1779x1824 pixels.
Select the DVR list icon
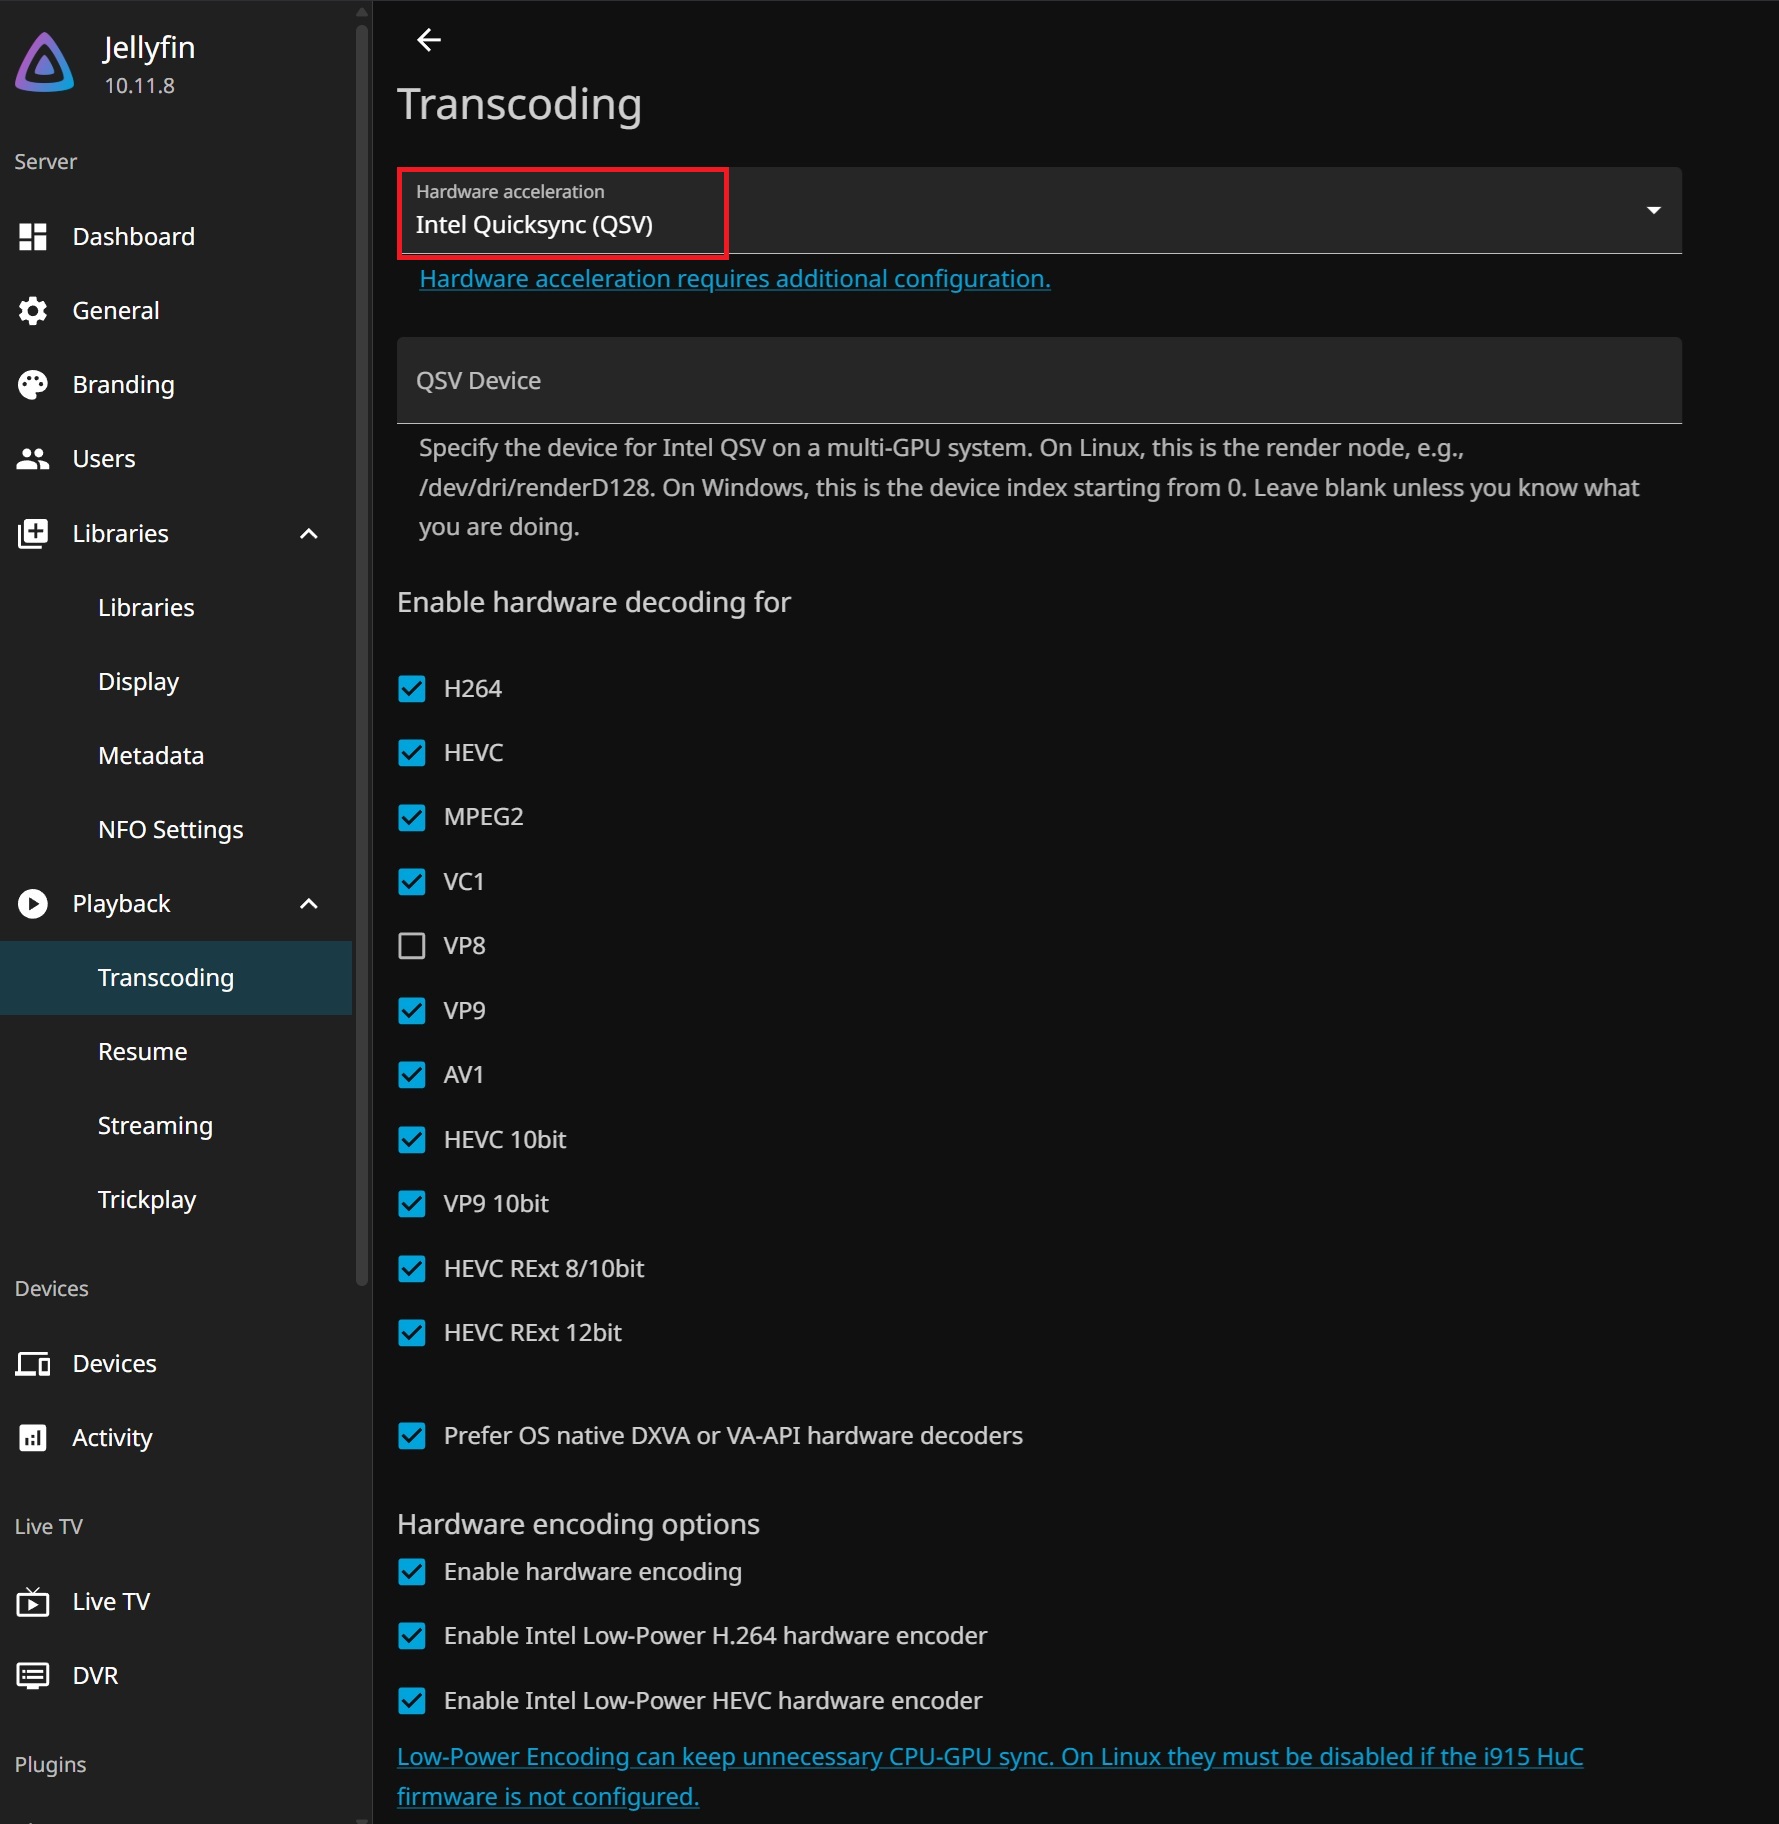(33, 1676)
